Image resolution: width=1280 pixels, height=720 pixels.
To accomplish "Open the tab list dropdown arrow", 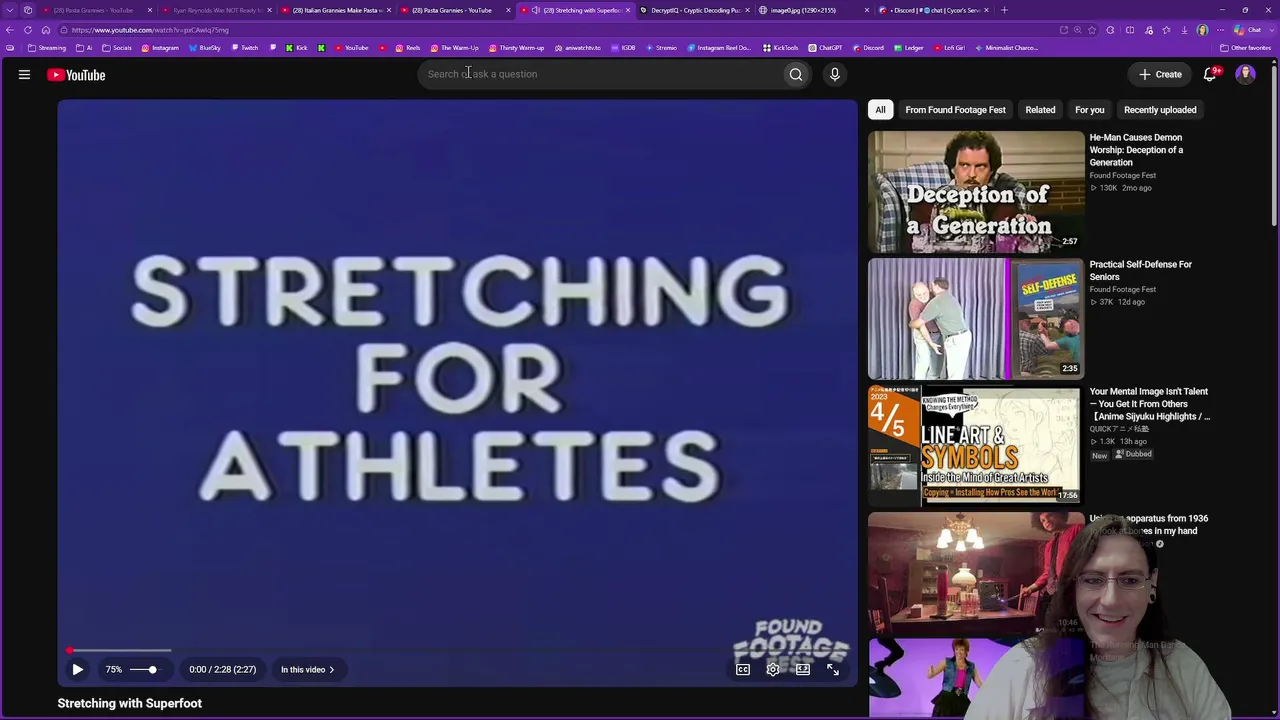I will coord(9,10).
